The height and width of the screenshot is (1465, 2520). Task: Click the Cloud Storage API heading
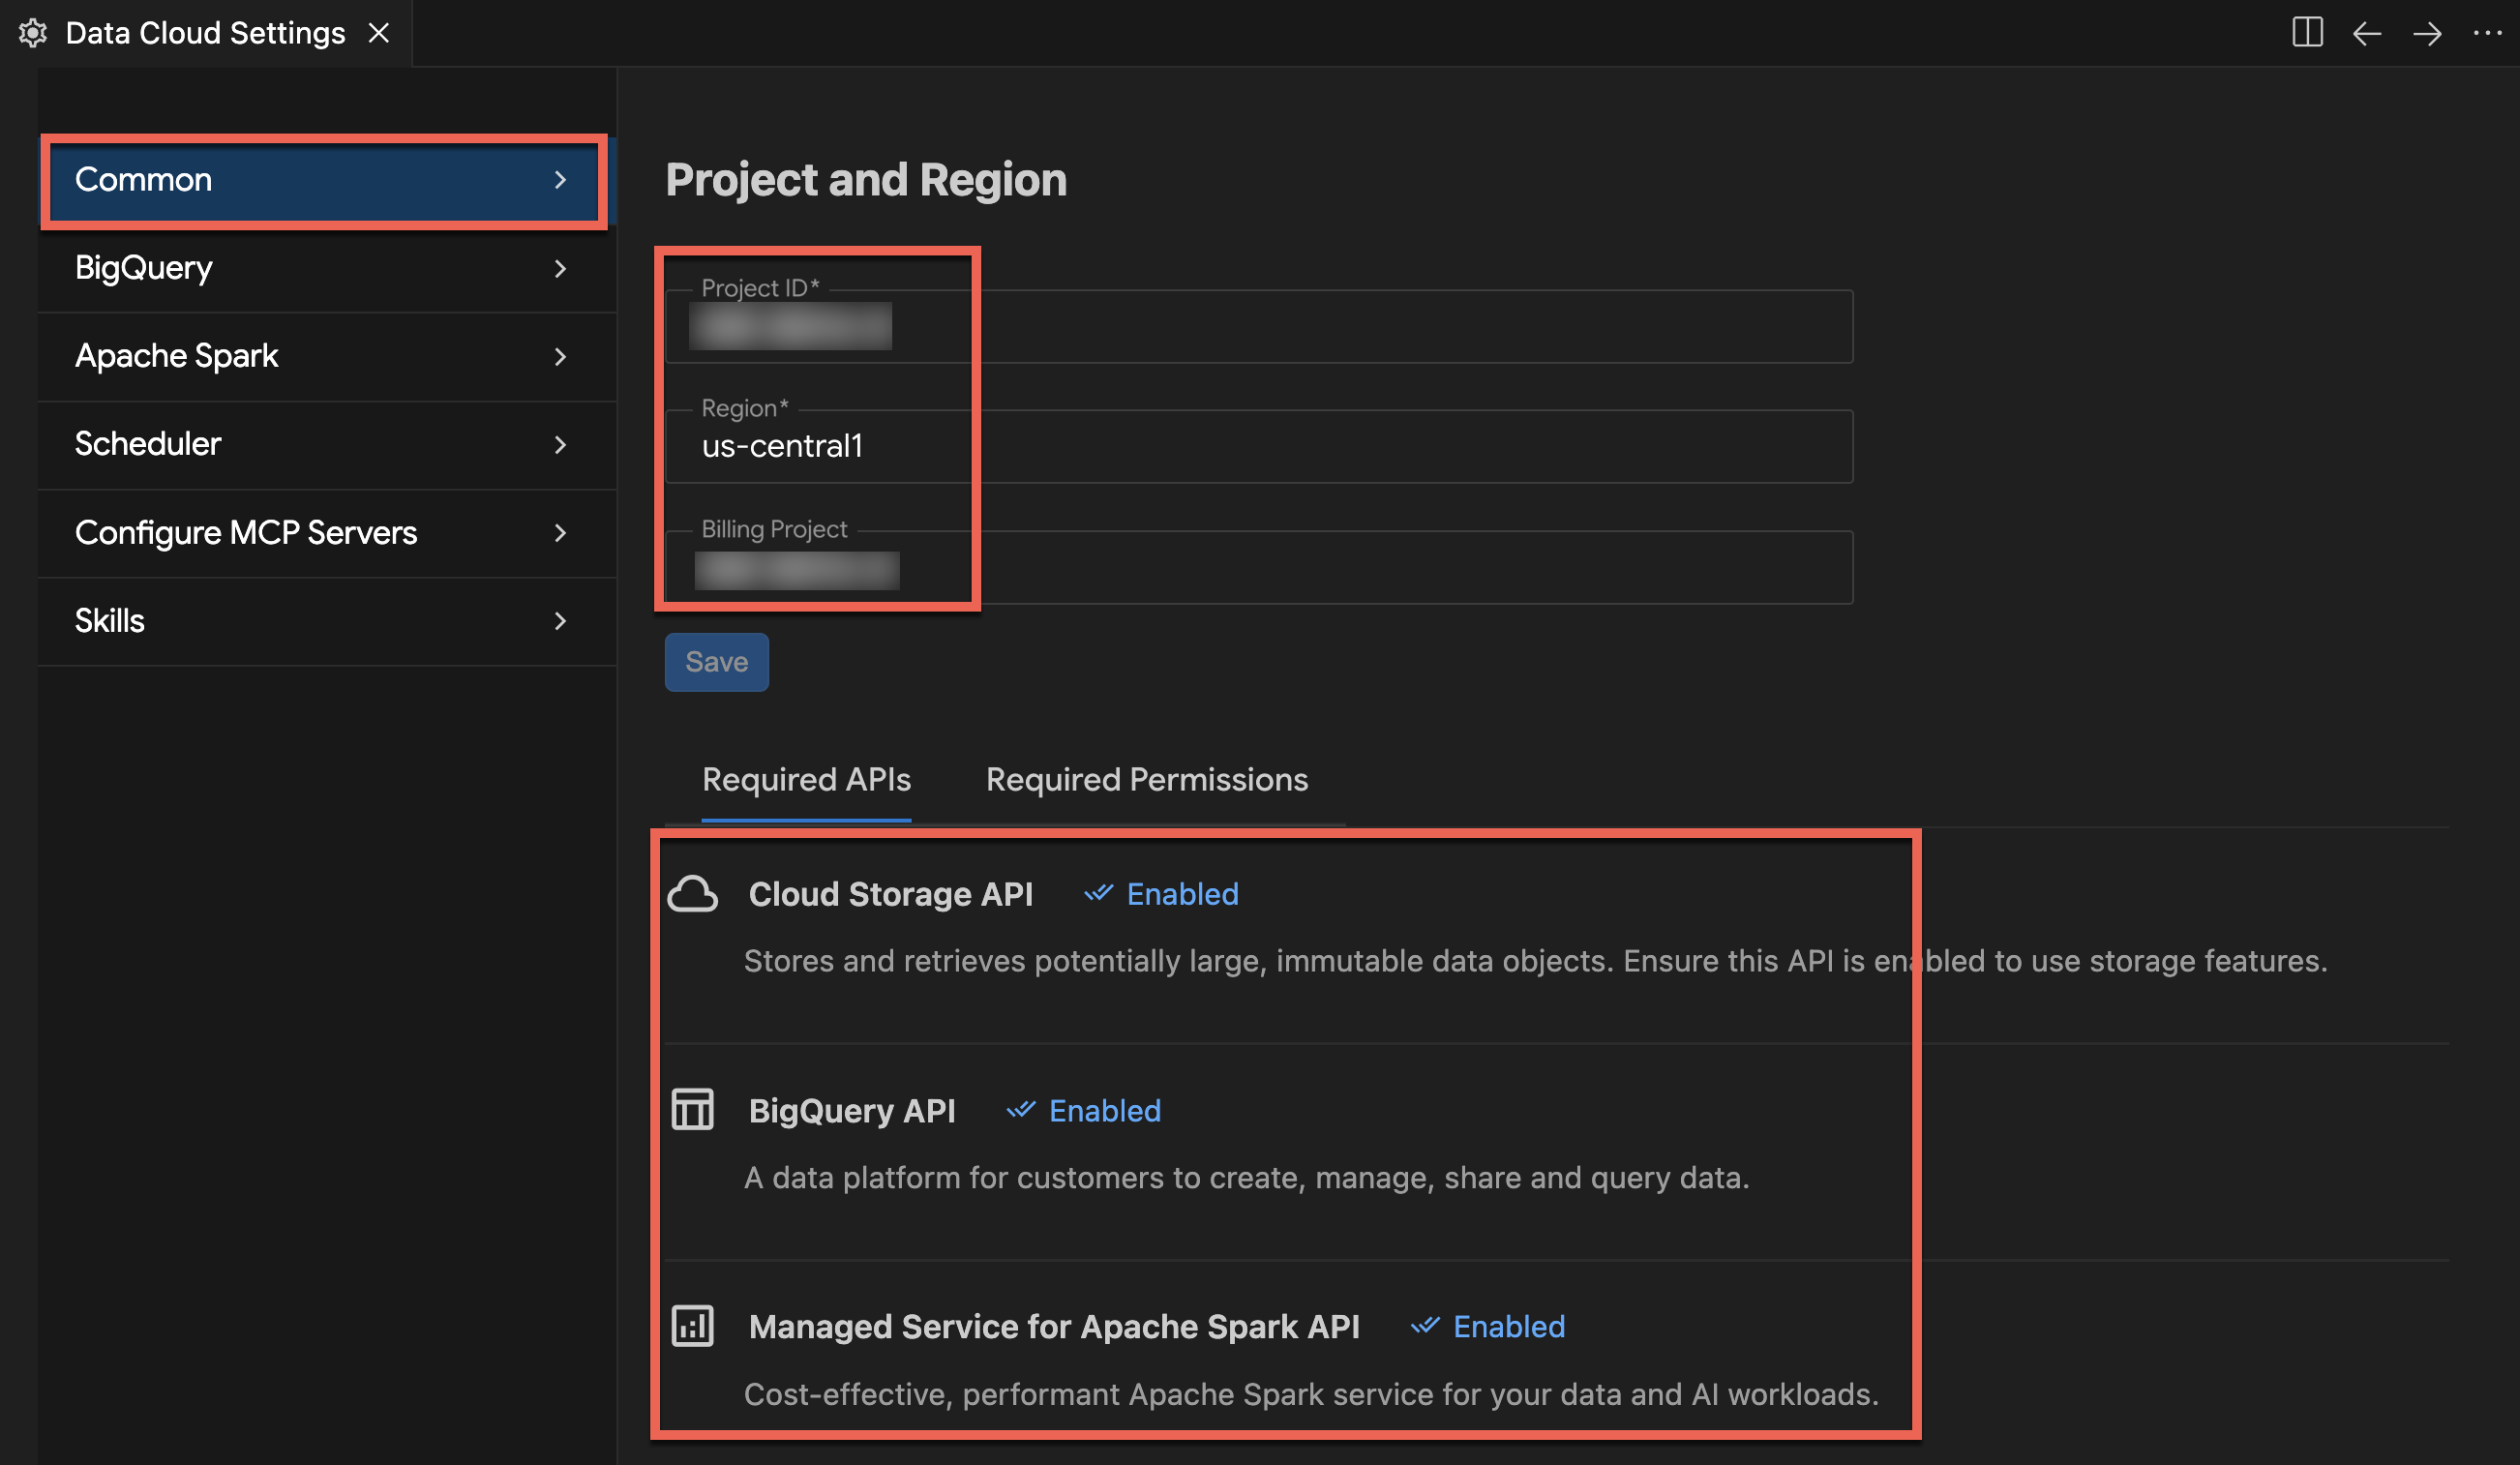pos(890,894)
